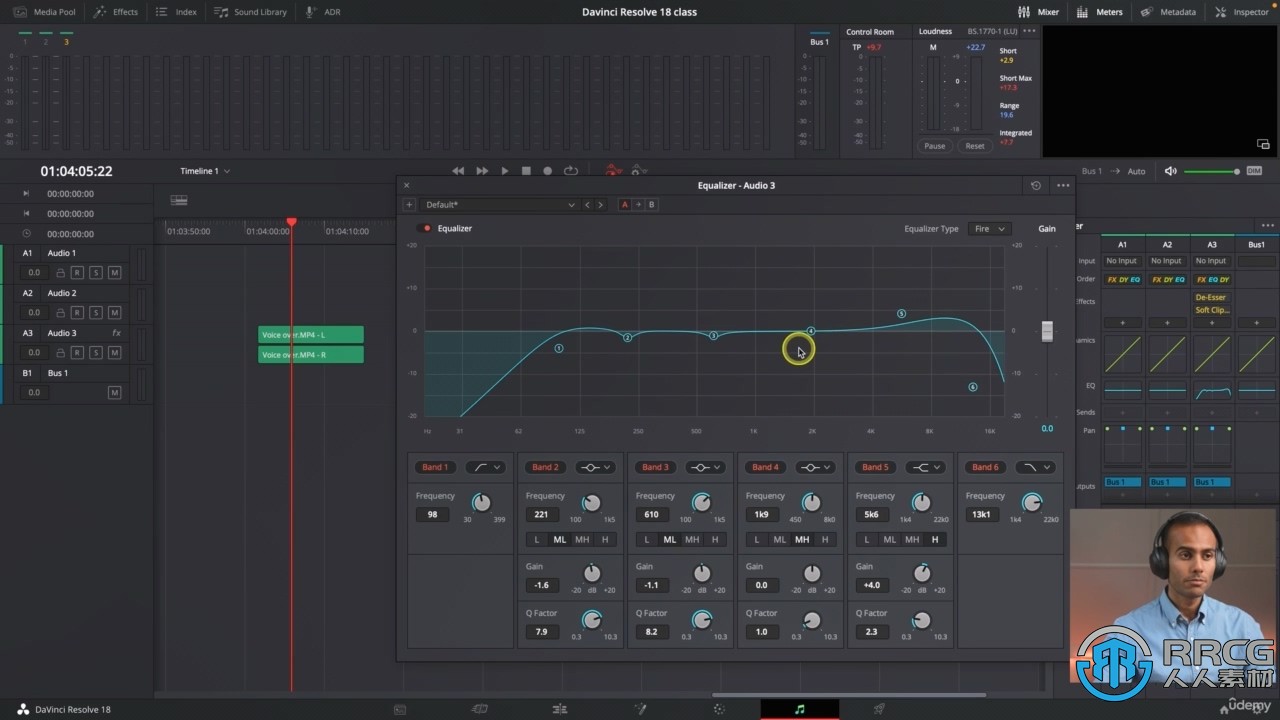Open the ADR panel
Screen dimensions: 1280x720
pos(323,12)
